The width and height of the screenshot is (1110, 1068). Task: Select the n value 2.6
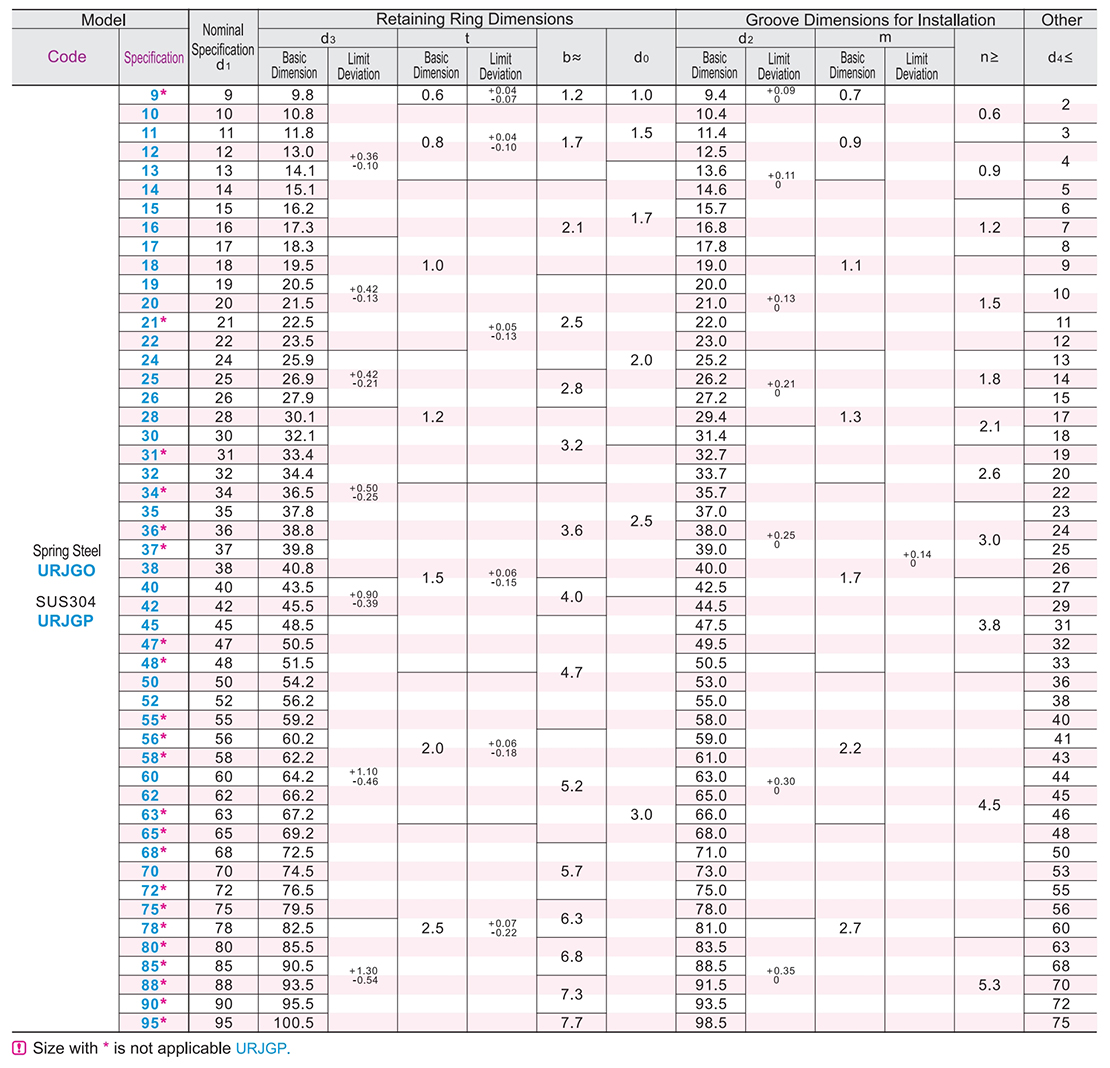coord(989,473)
